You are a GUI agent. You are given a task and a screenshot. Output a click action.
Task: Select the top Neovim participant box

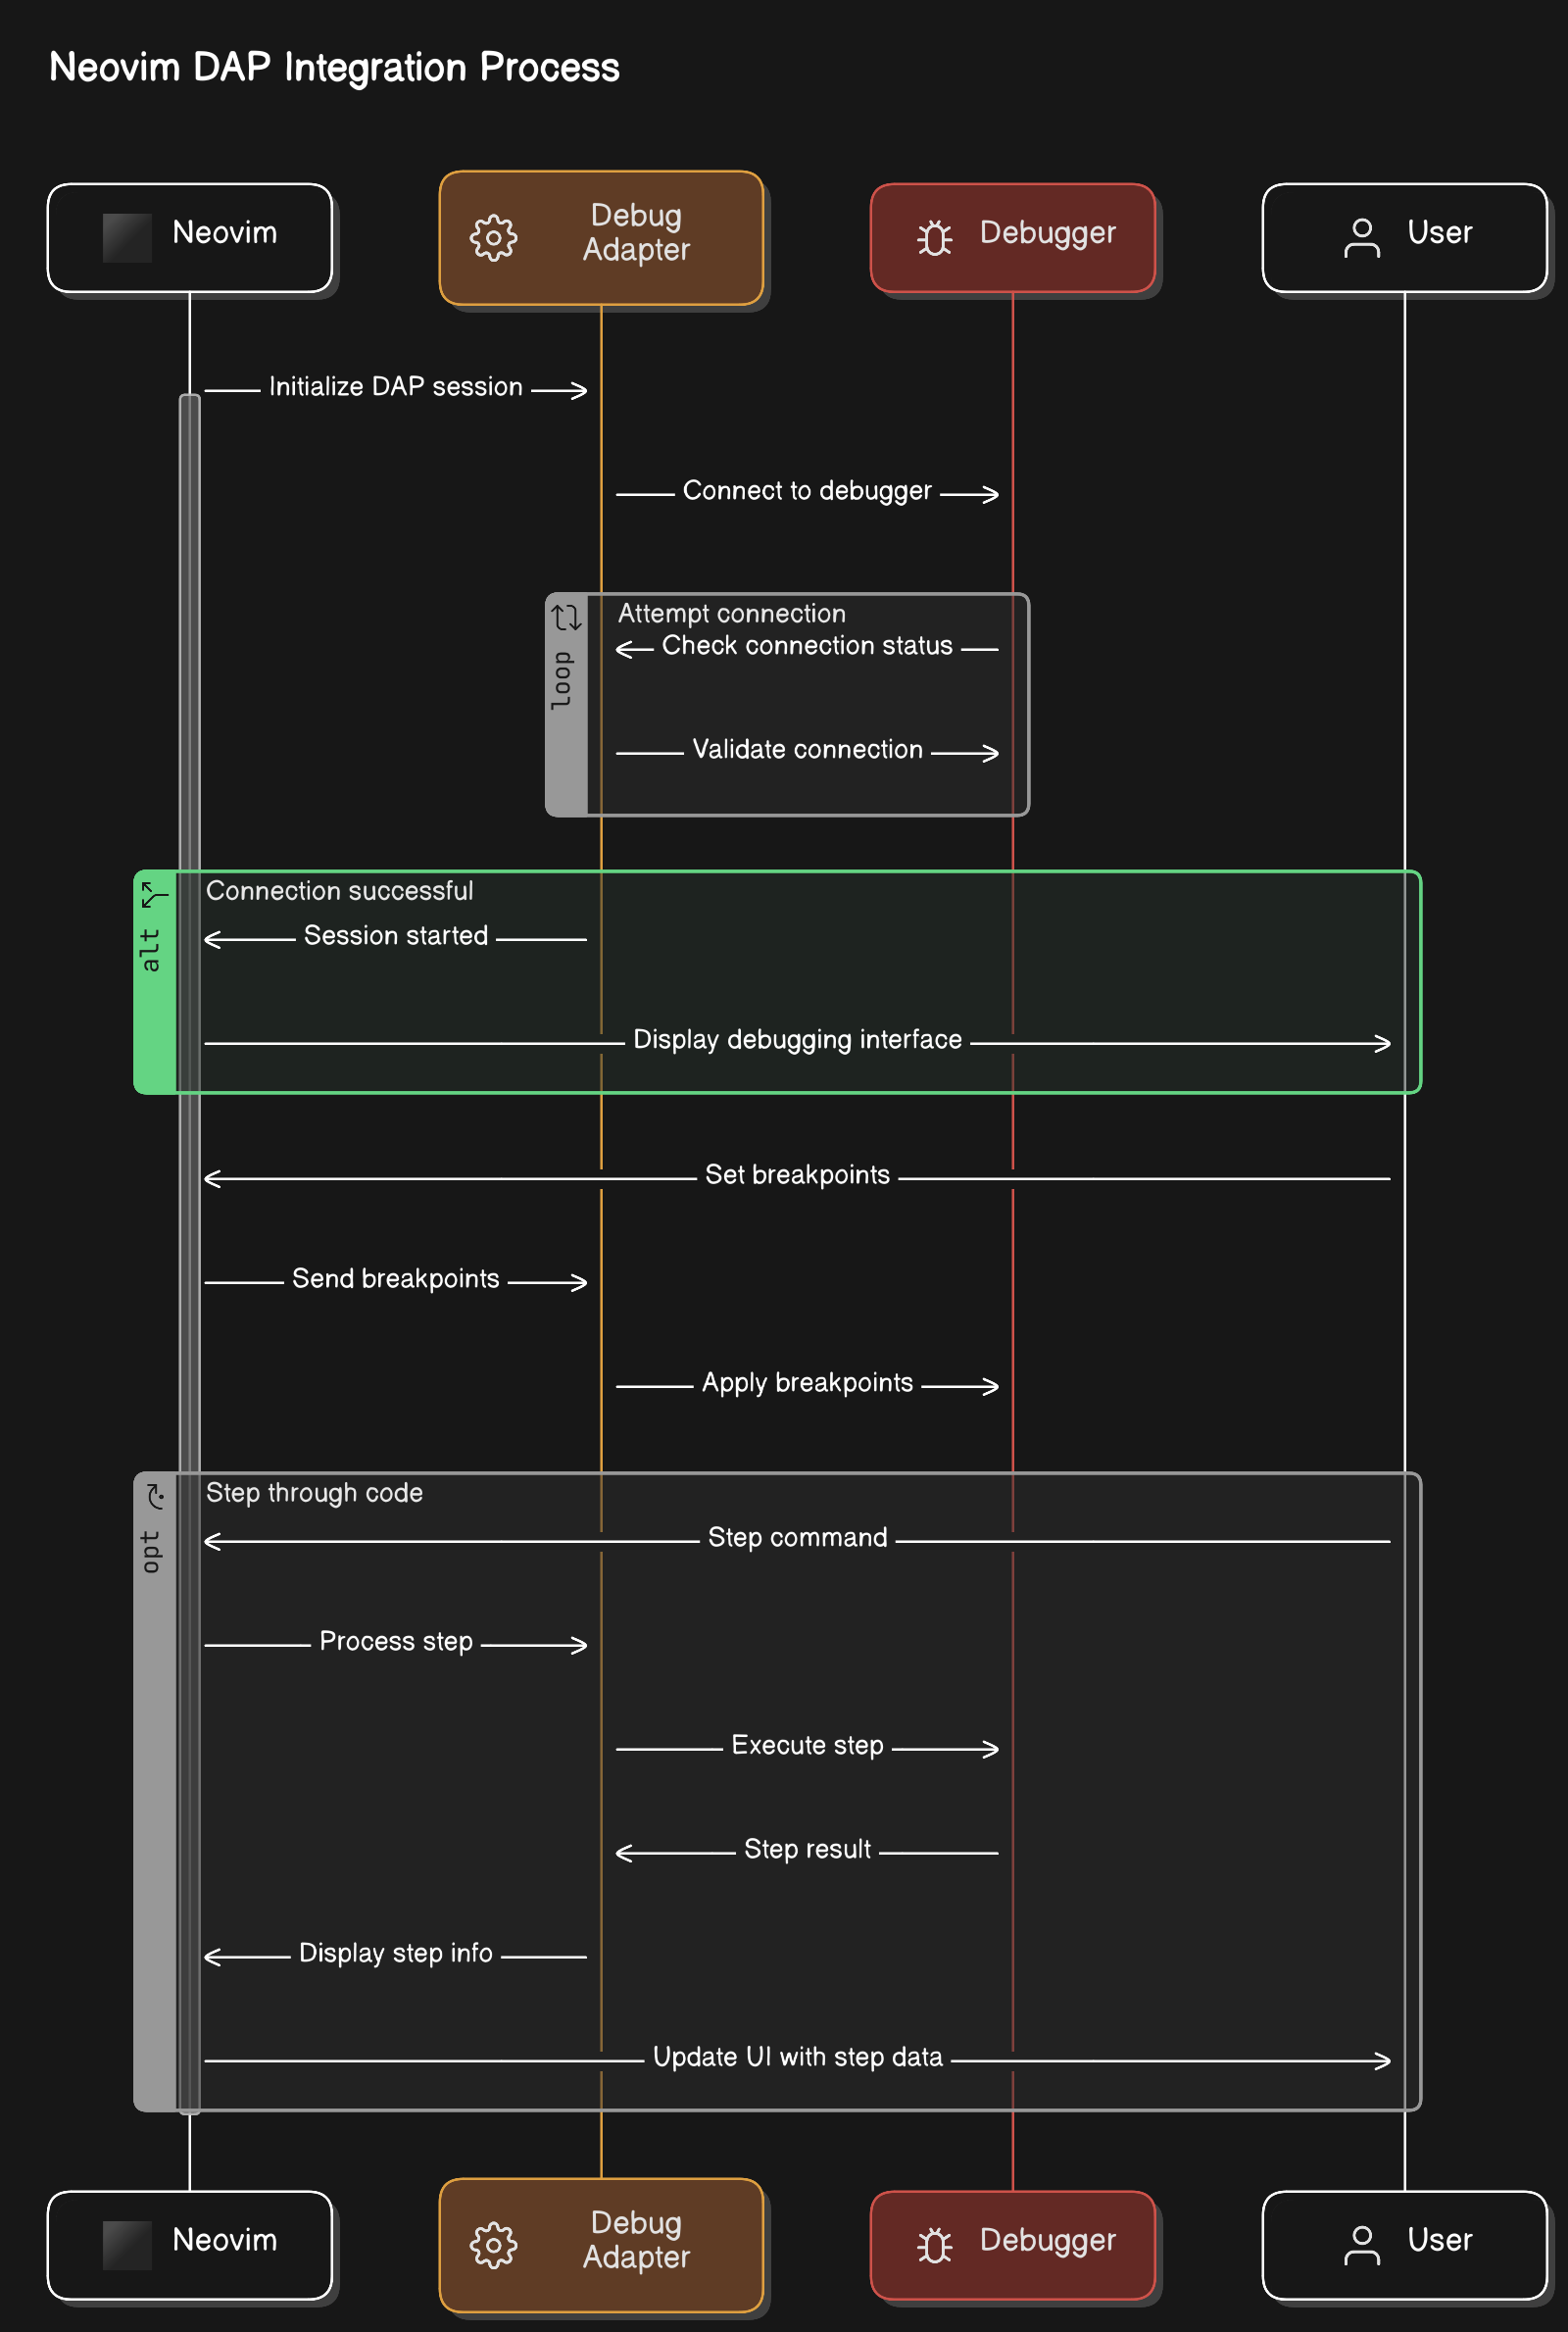(x=190, y=238)
